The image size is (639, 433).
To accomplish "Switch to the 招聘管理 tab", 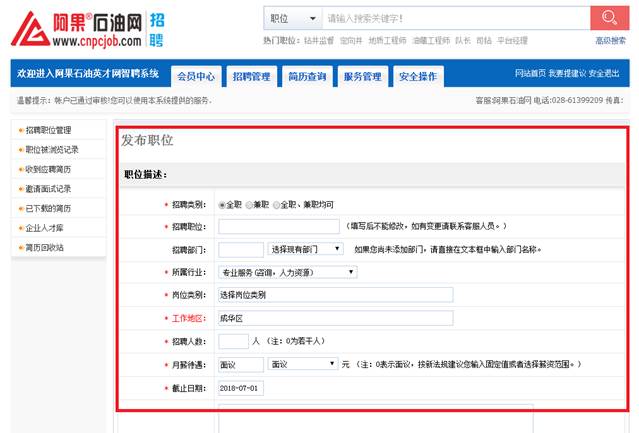I will click(251, 76).
